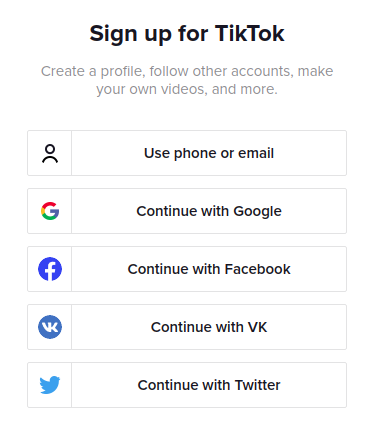Sign up using a phone number or email
Viewport: 375px width, 444px height.
point(187,153)
